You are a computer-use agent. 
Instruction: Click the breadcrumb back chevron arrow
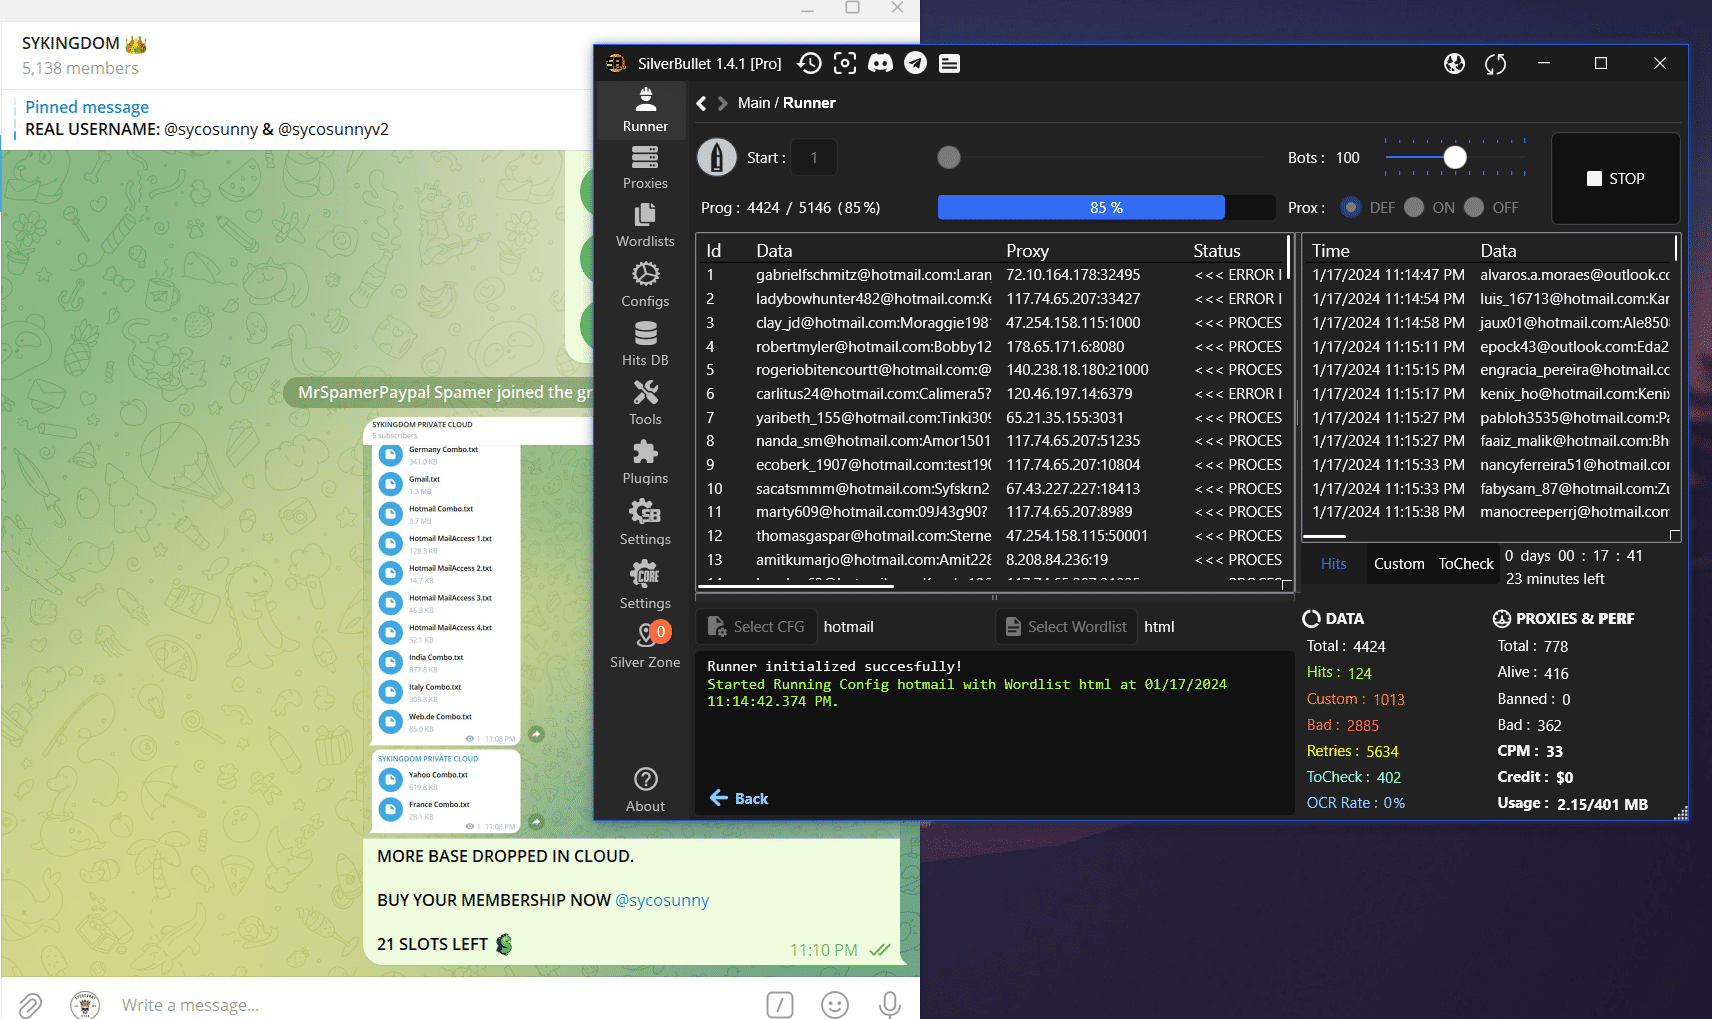click(x=701, y=103)
